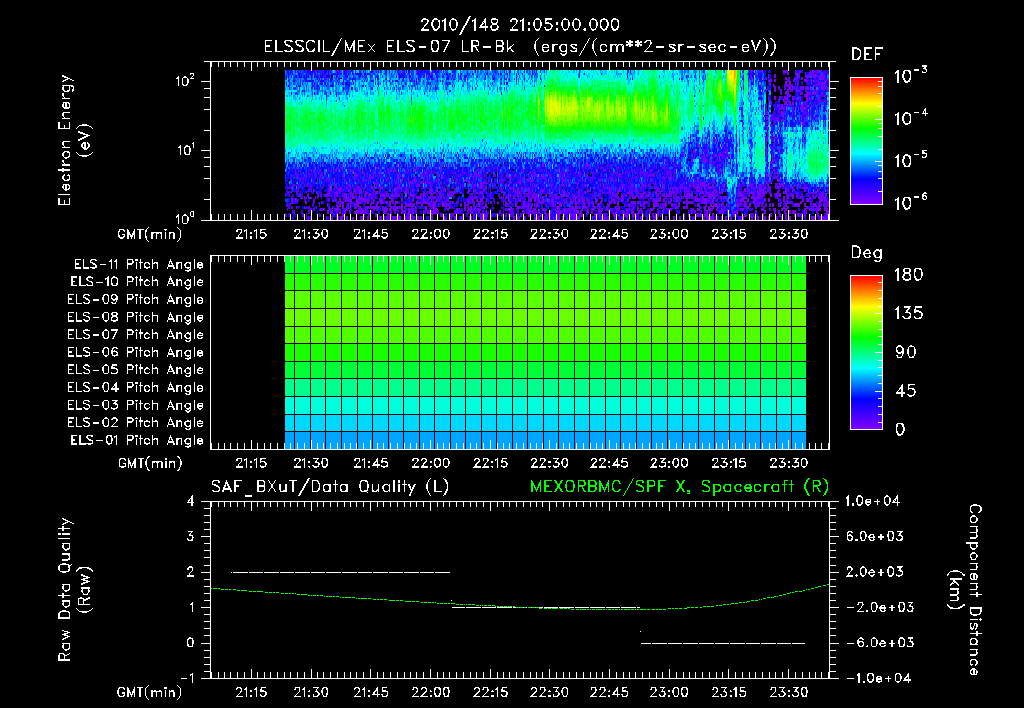This screenshot has height=708, width=1024.
Task: Select the ELS-02 Pitch Angle row label
Action: [135, 423]
